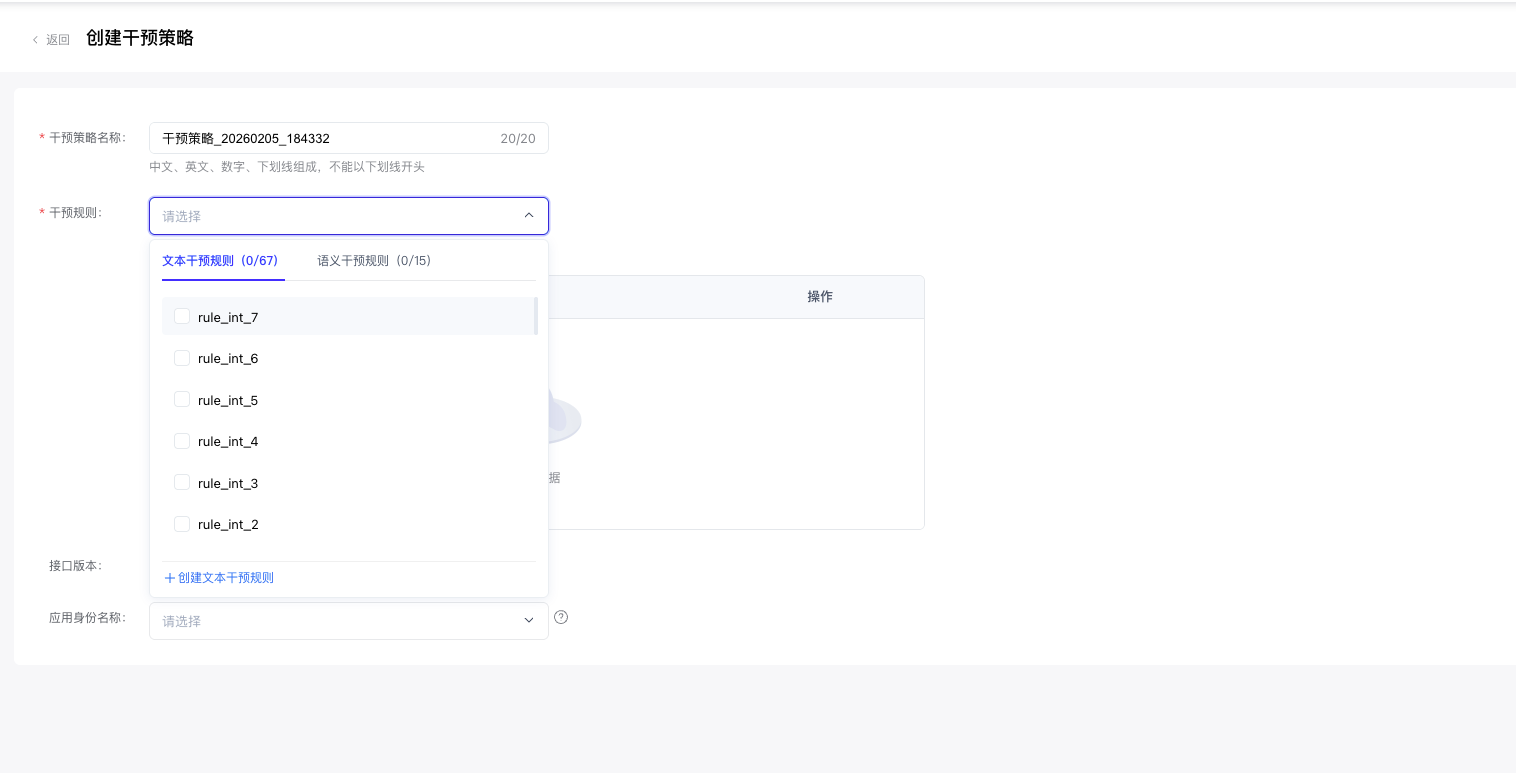The height and width of the screenshot is (773, 1516).
Task: Collapse the 干预规则 dropdown via its chevron
Action: coord(529,215)
